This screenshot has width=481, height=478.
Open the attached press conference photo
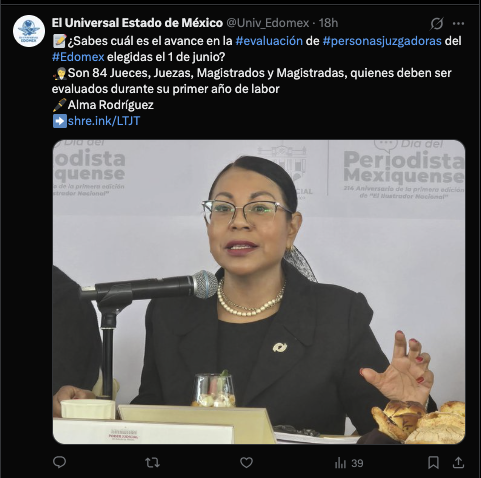(259, 292)
